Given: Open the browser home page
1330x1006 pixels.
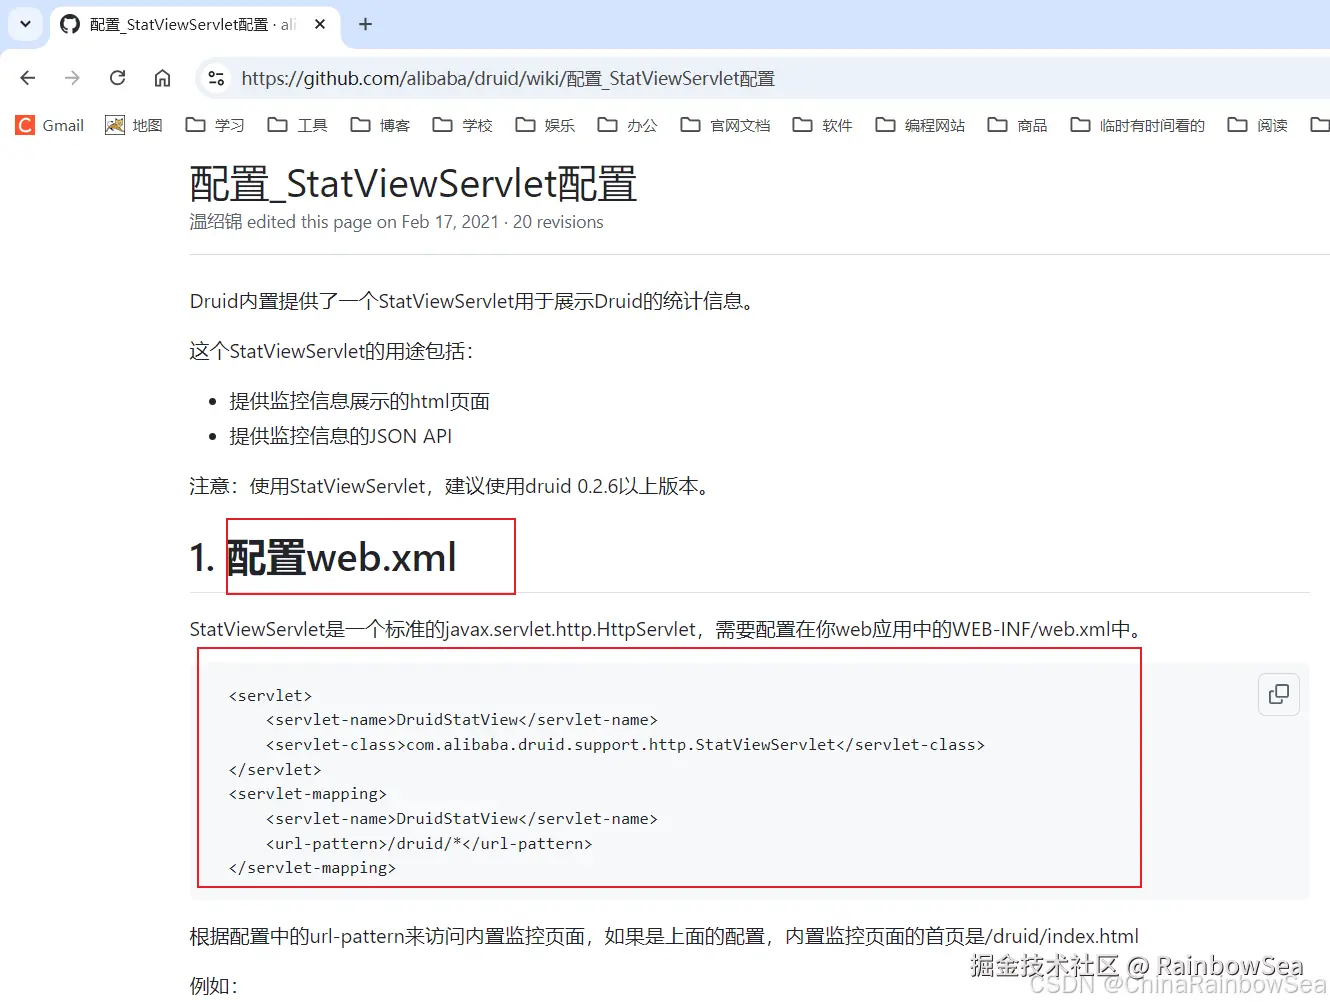Looking at the screenshot, I should pos(162,78).
